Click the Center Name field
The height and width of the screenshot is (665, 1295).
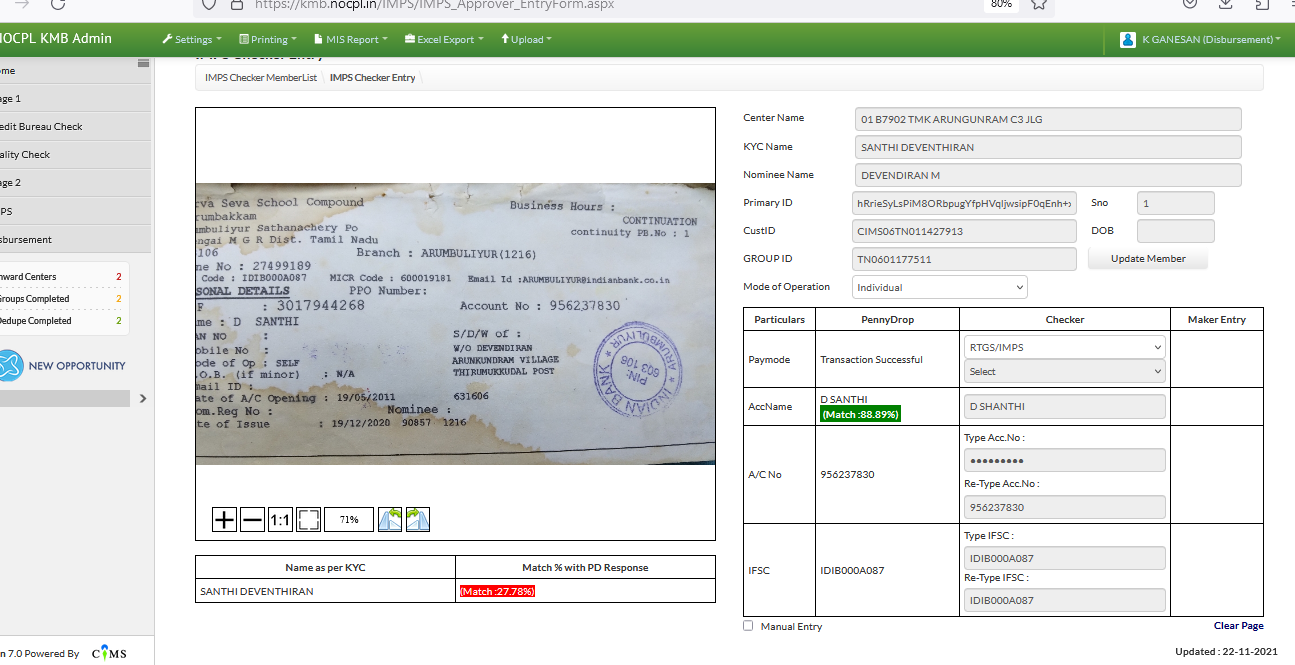[1048, 119]
